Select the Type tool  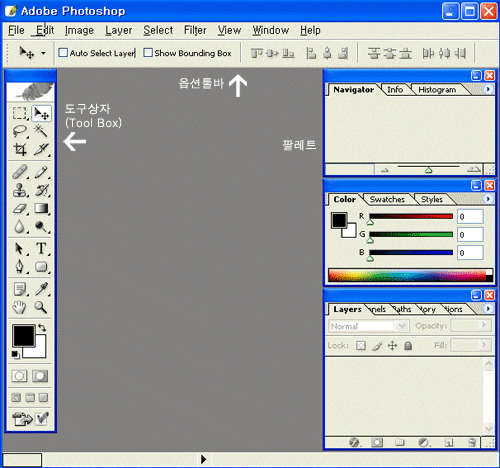coord(41,249)
